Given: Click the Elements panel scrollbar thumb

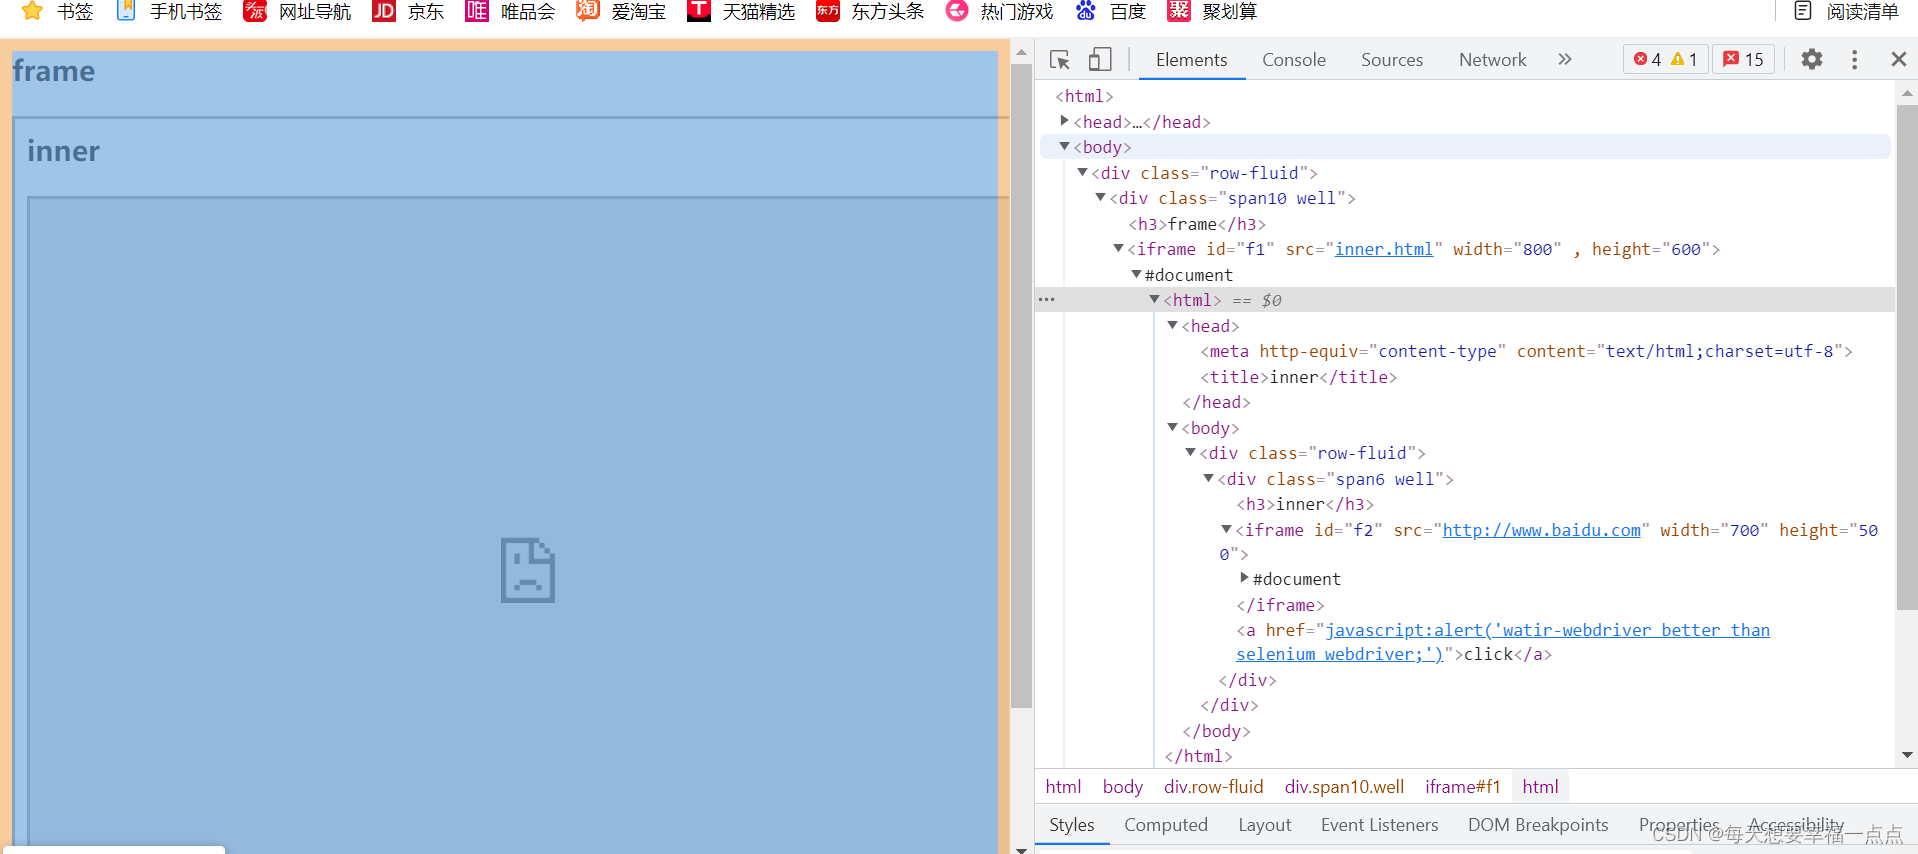Looking at the screenshot, I should pyautogui.click(x=1907, y=356).
